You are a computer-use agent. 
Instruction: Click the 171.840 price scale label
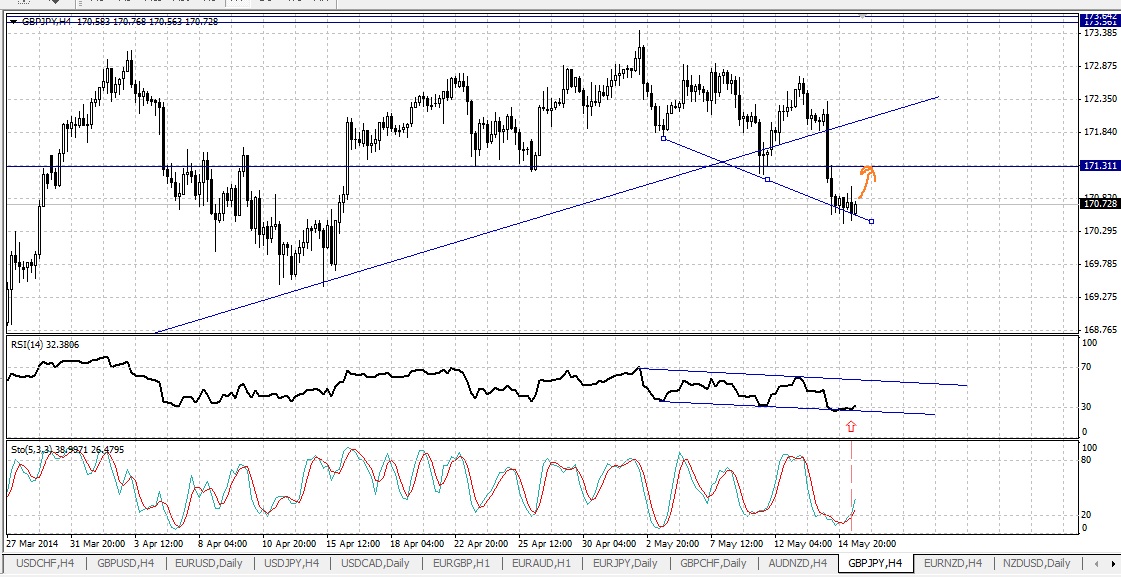1100,132
